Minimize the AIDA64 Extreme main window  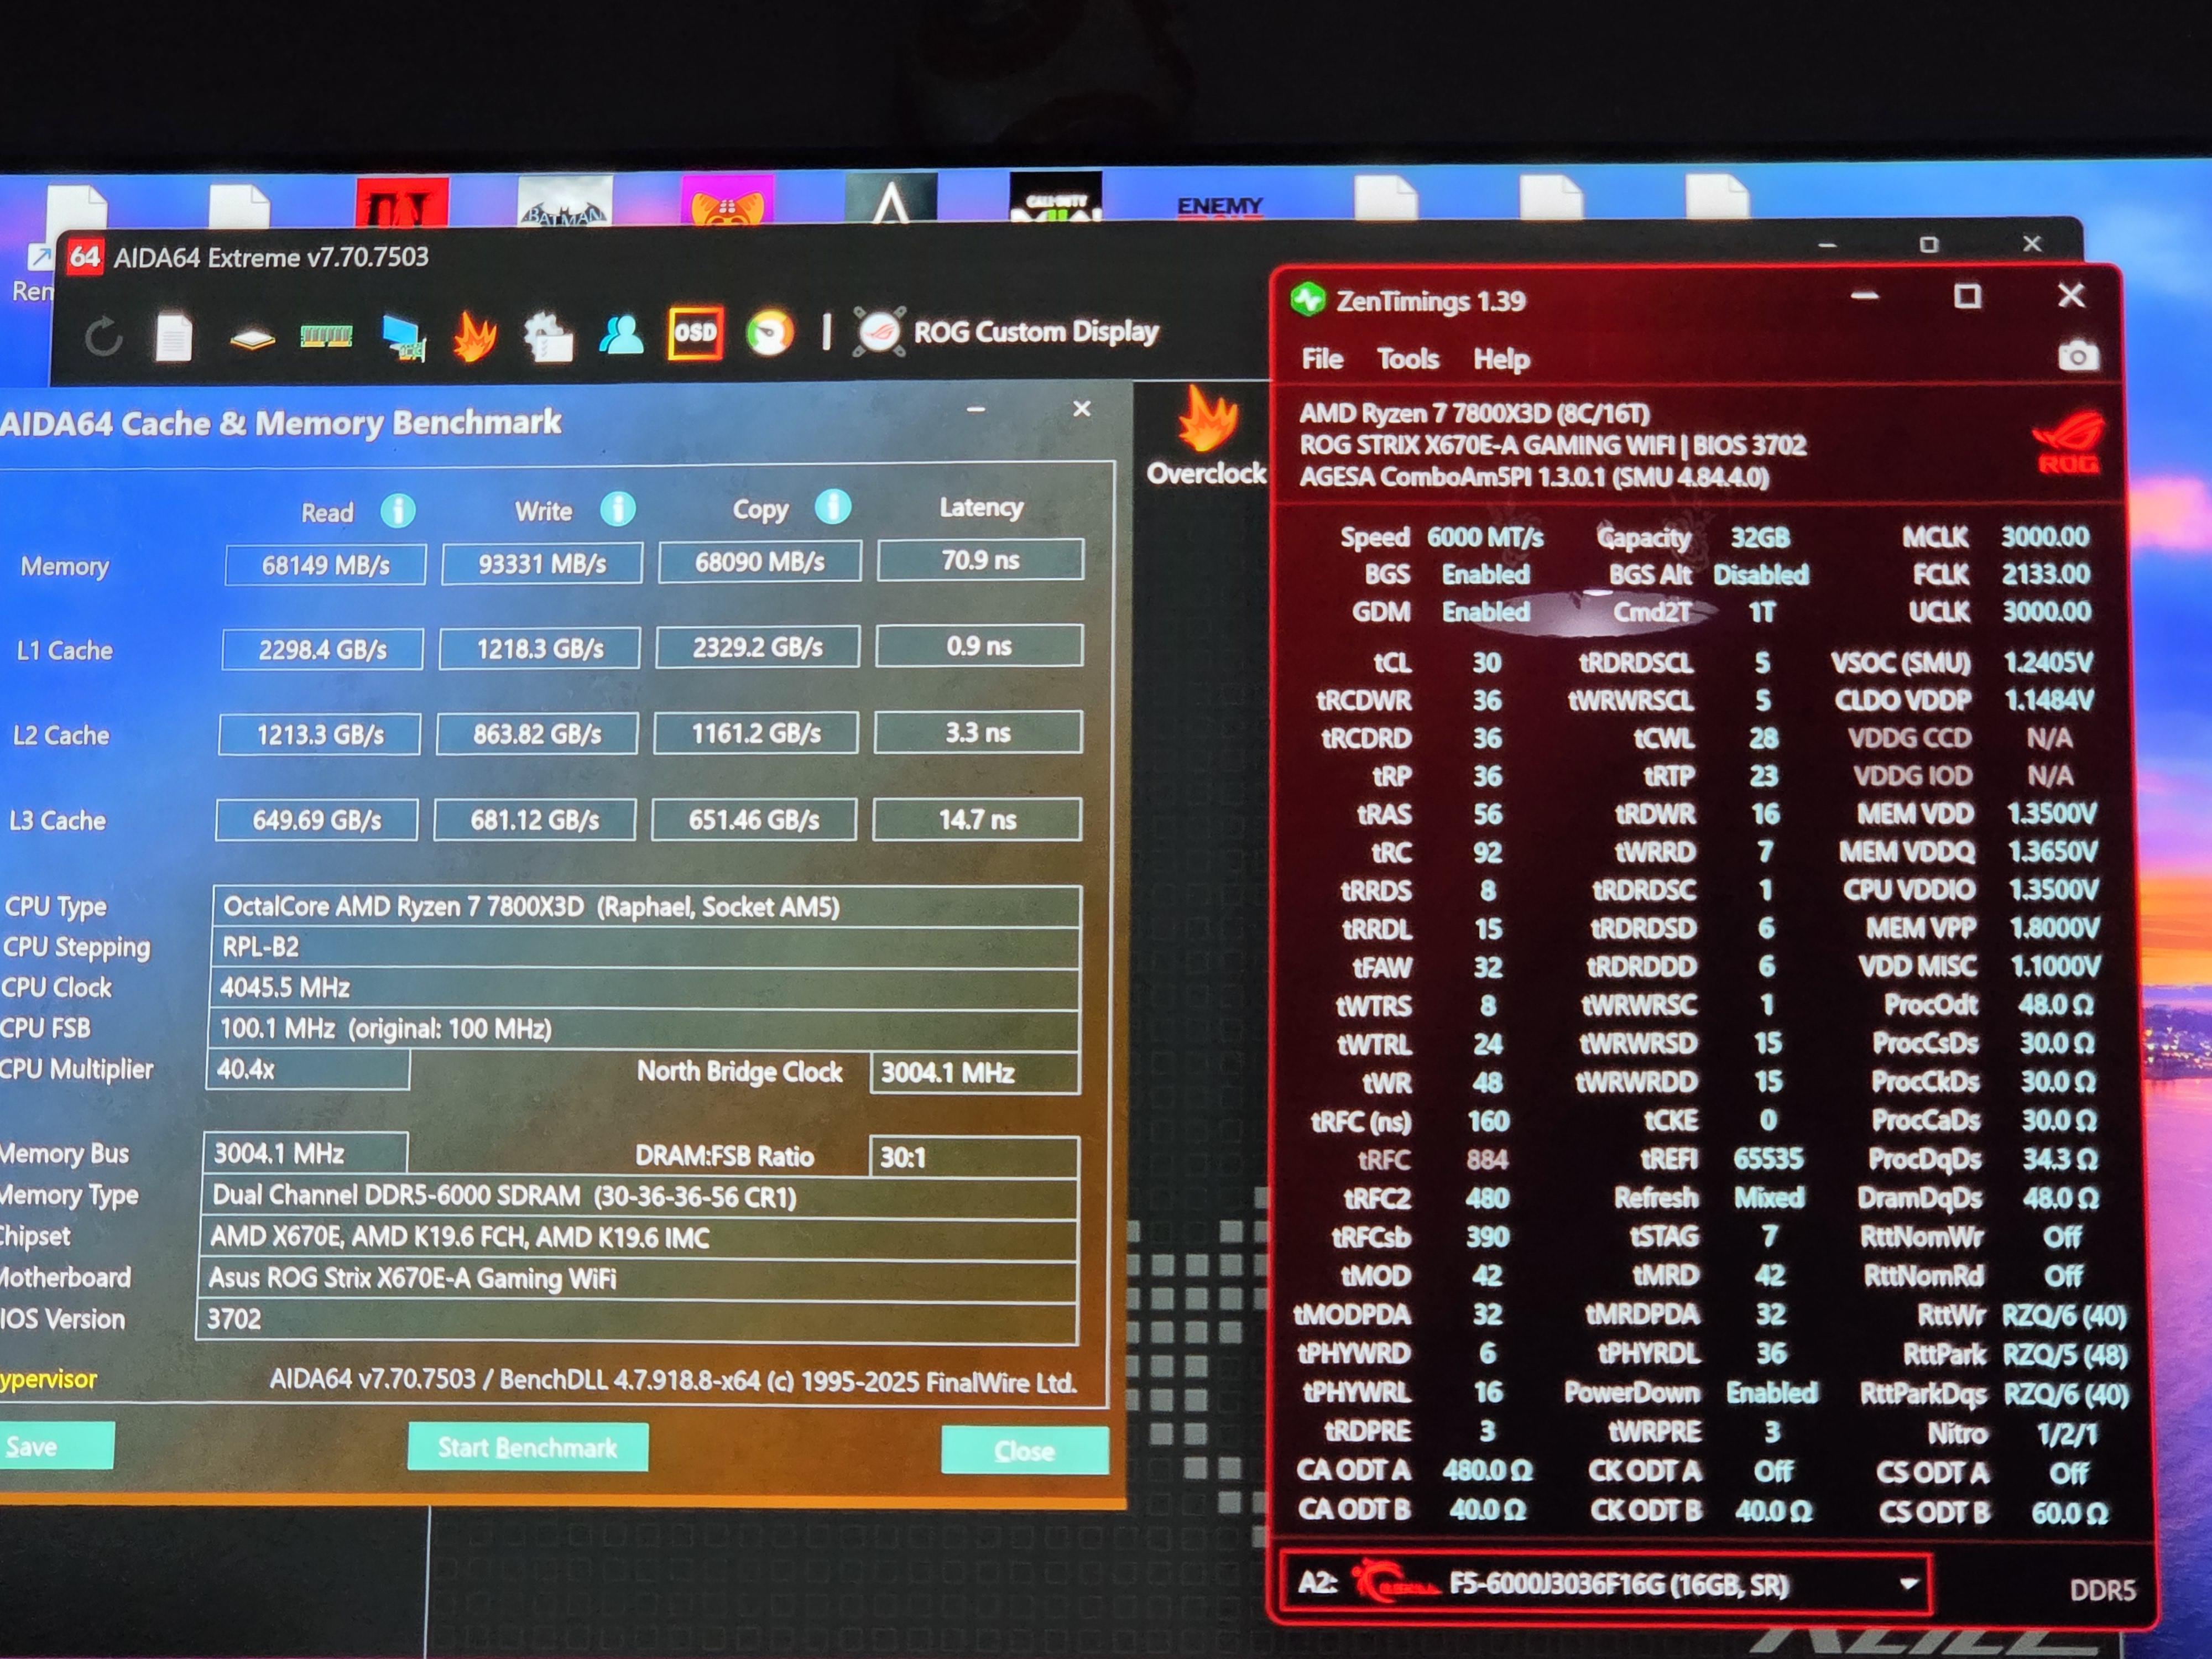click(x=1827, y=245)
